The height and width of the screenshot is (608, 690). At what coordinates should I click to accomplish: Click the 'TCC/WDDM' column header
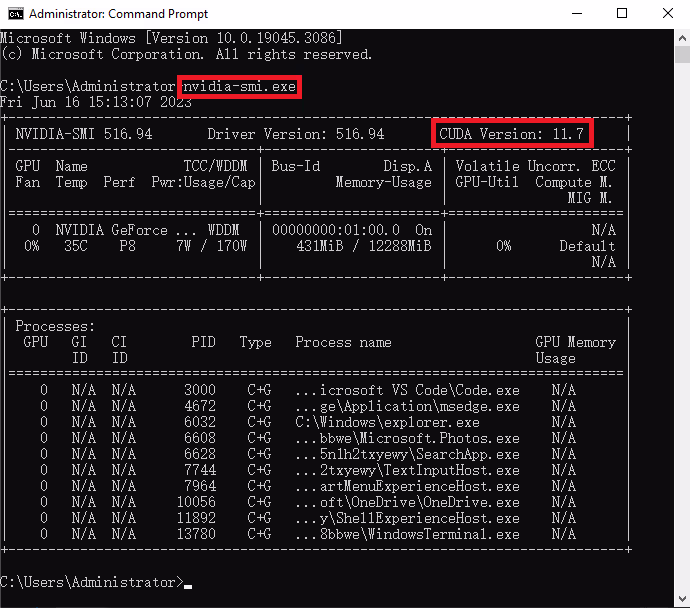point(215,166)
